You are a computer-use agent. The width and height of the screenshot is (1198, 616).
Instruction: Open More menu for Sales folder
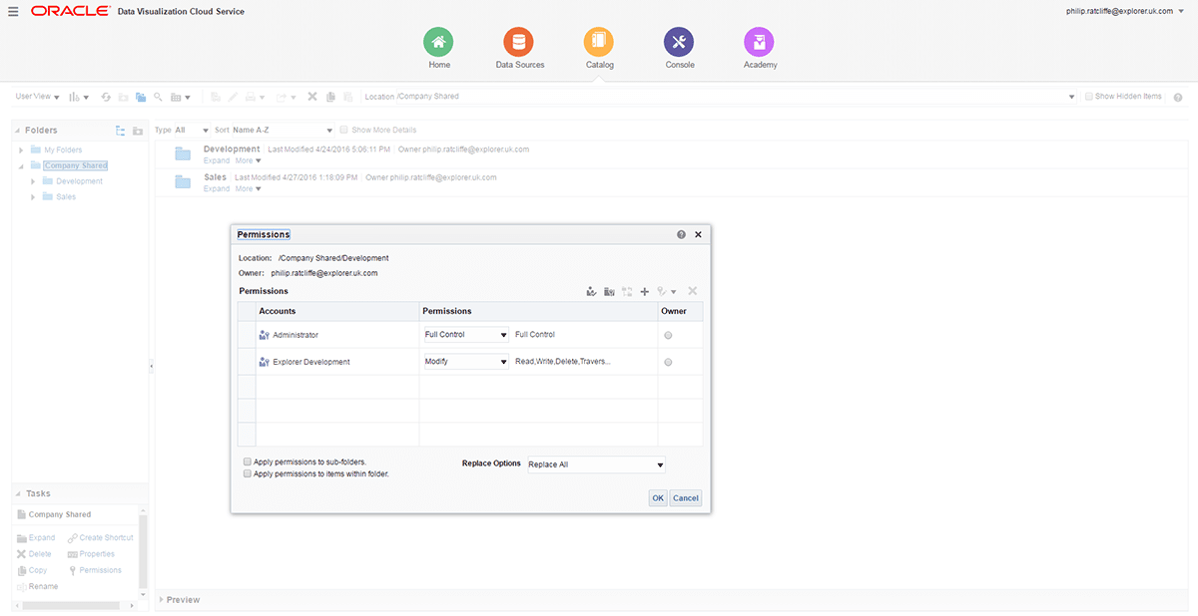(x=248, y=189)
